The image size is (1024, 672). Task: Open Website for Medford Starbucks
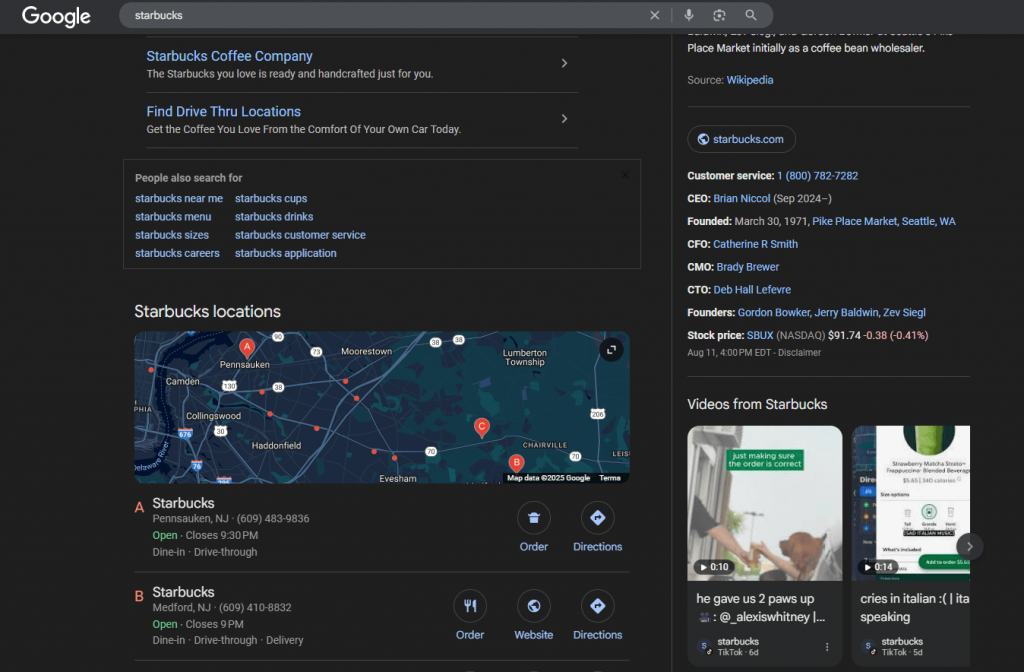(x=534, y=606)
